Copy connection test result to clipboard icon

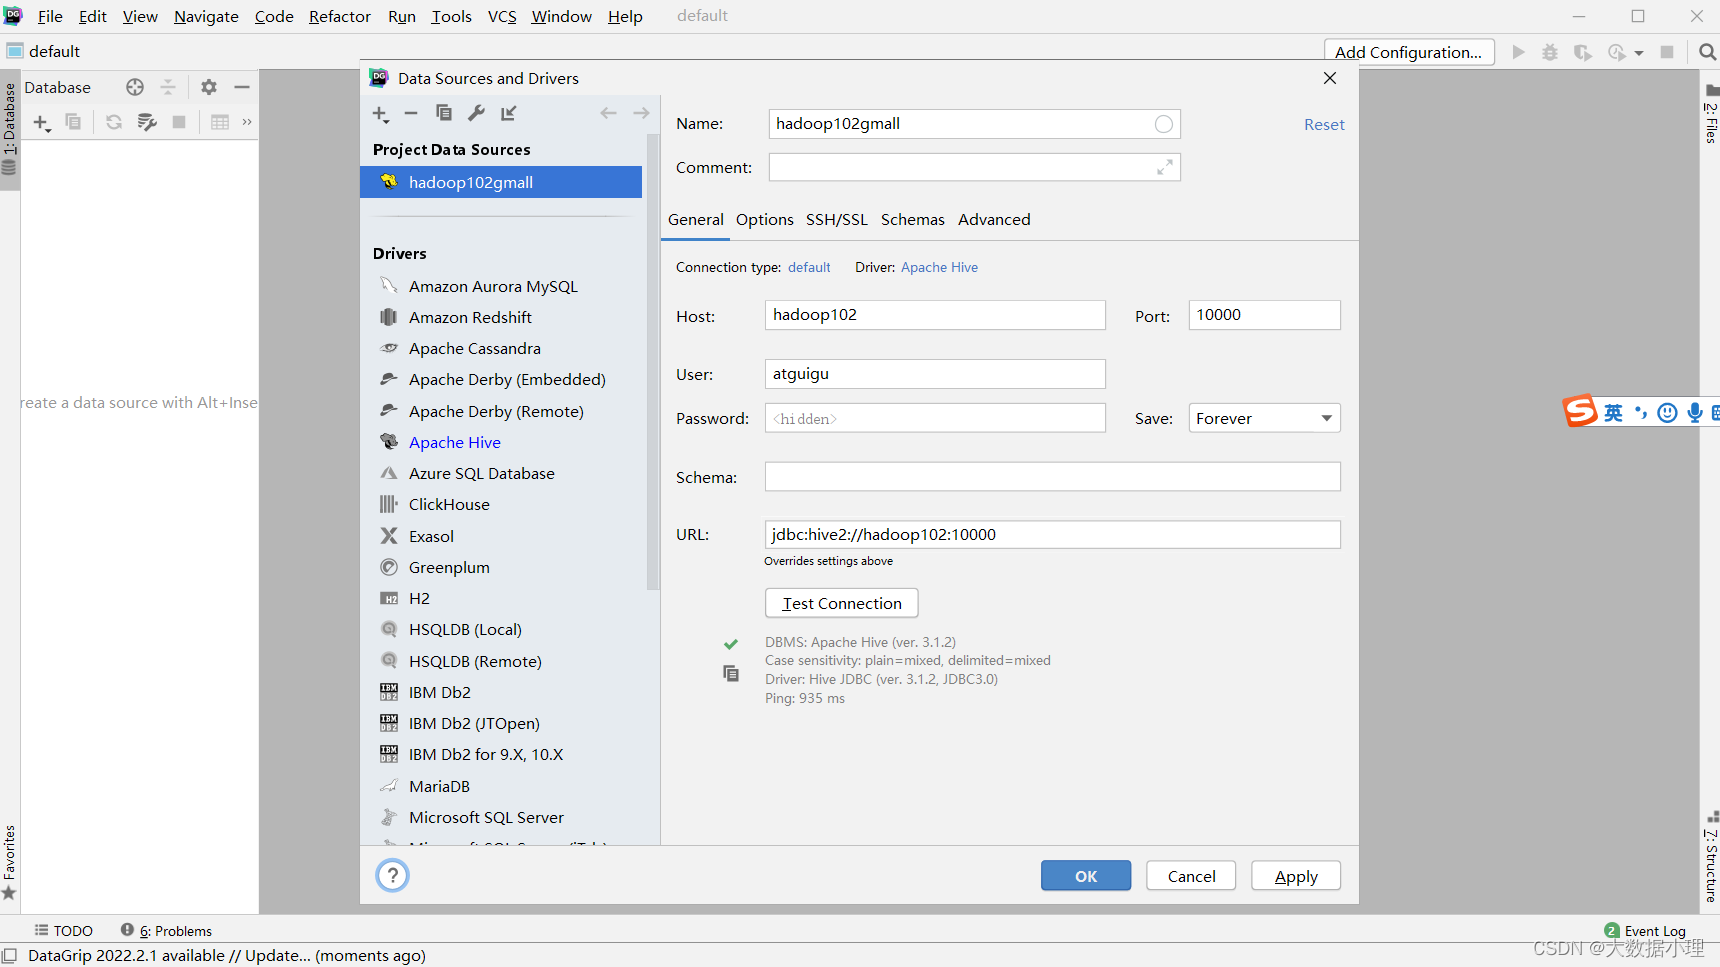coord(731,674)
